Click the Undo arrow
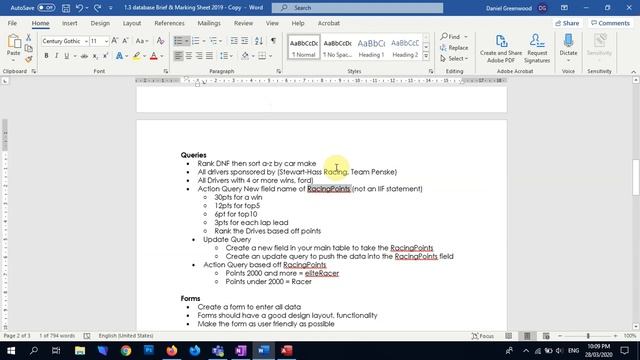The width and height of the screenshot is (640, 360). click(80, 8)
